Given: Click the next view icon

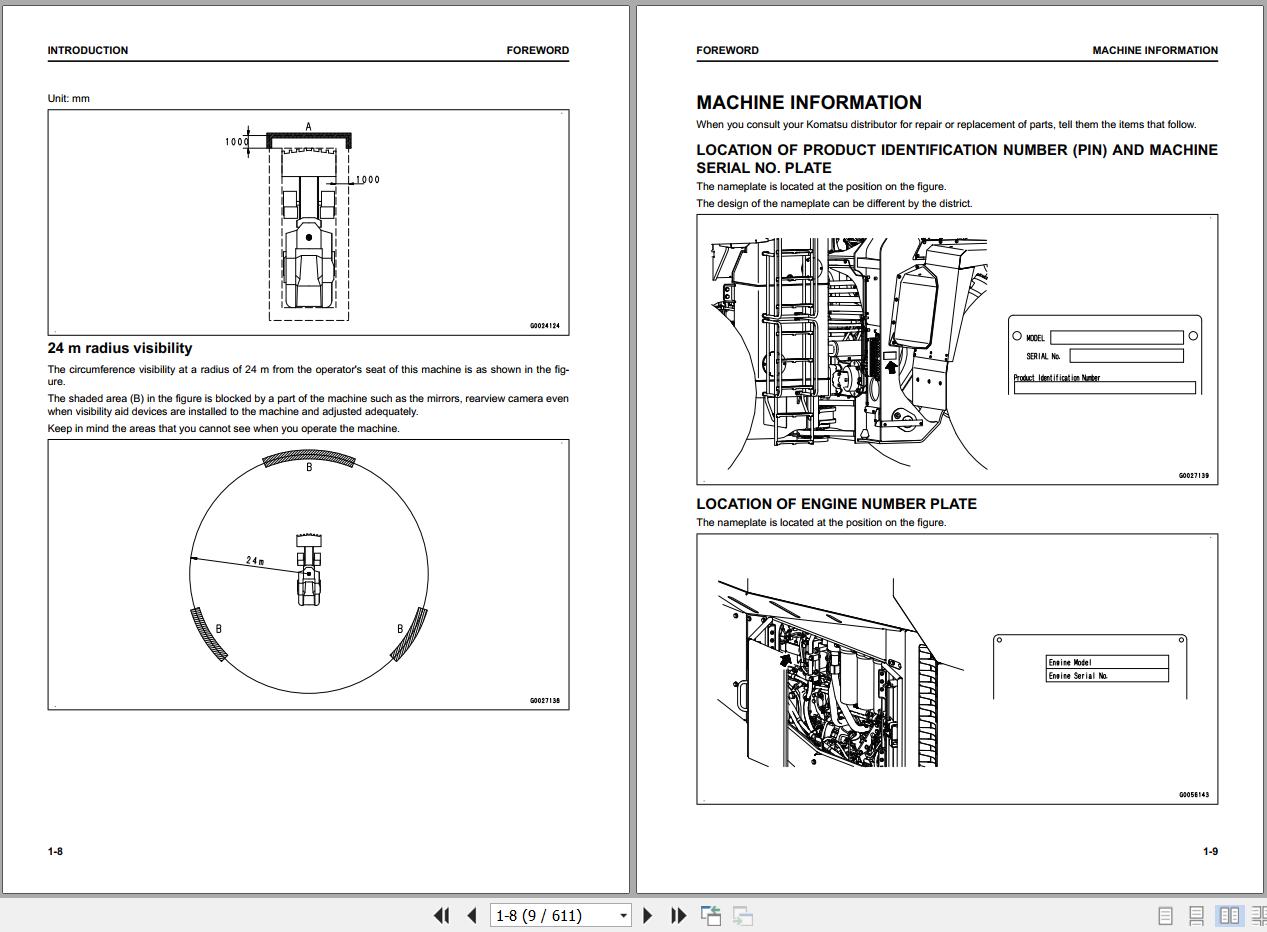Looking at the screenshot, I should (x=743, y=915).
